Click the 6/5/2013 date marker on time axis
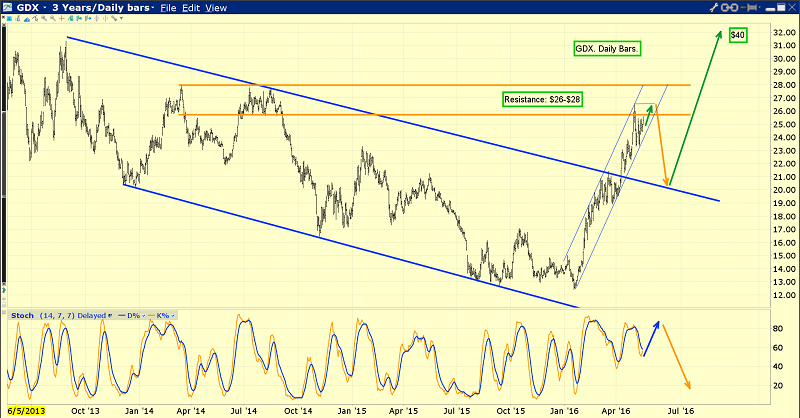The image size is (800, 418). (x=25, y=410)
